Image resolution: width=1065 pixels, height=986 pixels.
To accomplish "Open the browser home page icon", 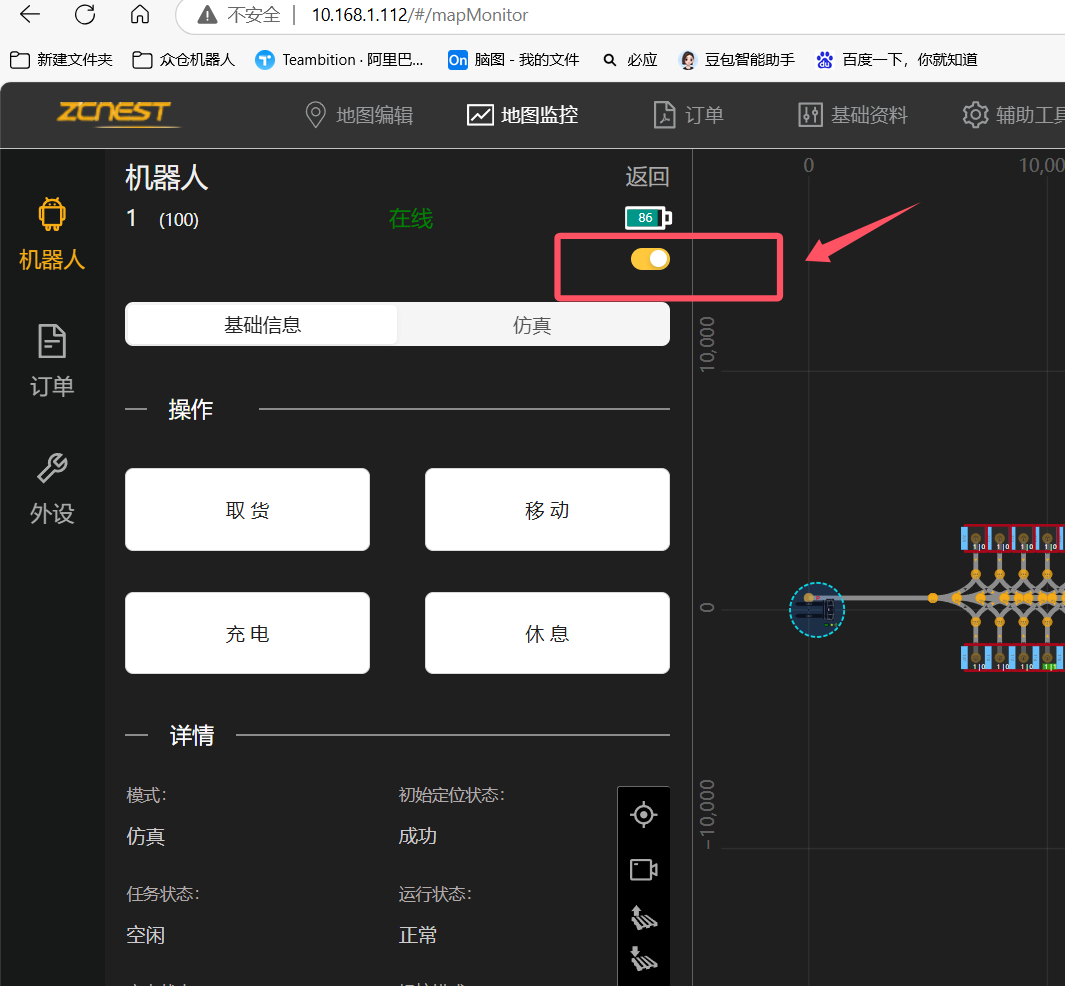I will click(x=140, y=14).
